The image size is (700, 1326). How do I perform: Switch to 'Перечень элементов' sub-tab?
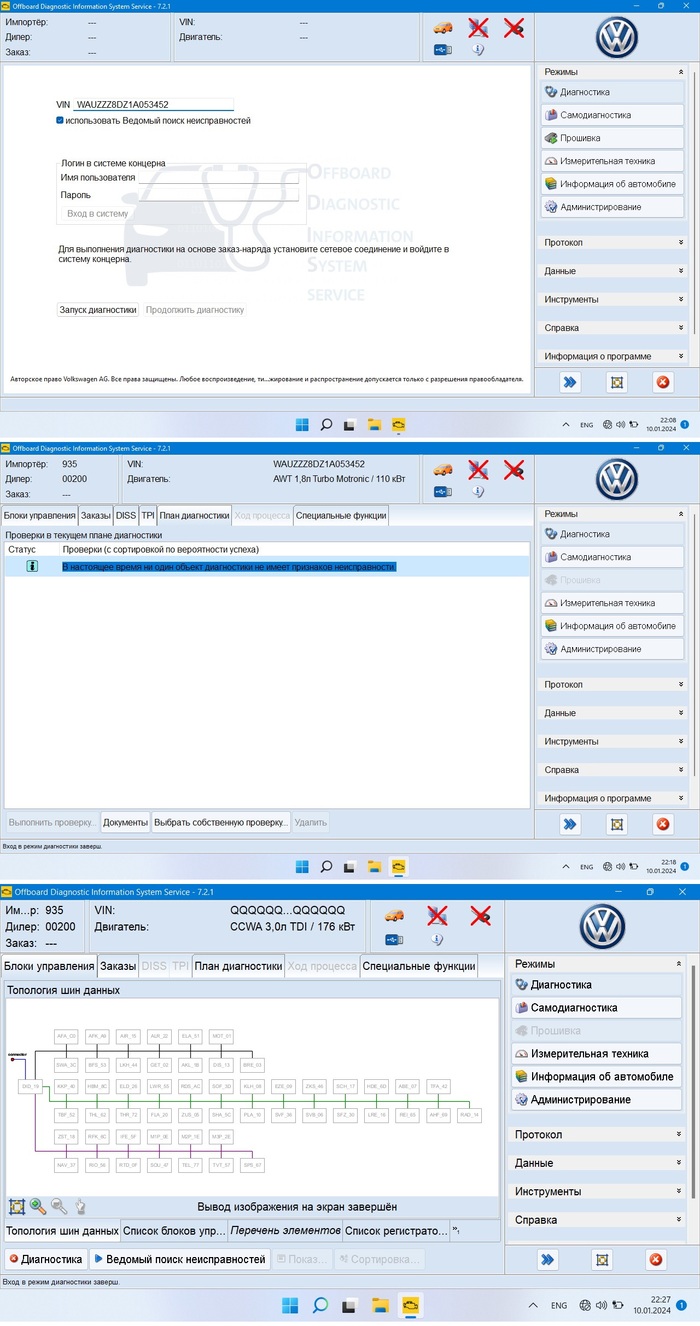pyautogui.click(x=286, y=1231)
